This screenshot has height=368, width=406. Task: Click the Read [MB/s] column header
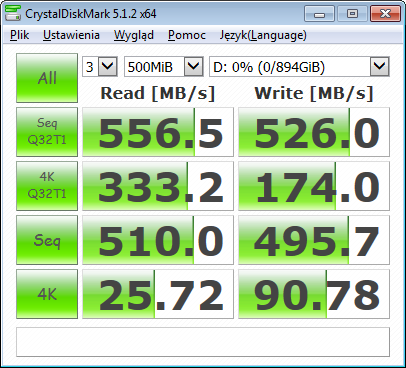pos(158,93)
